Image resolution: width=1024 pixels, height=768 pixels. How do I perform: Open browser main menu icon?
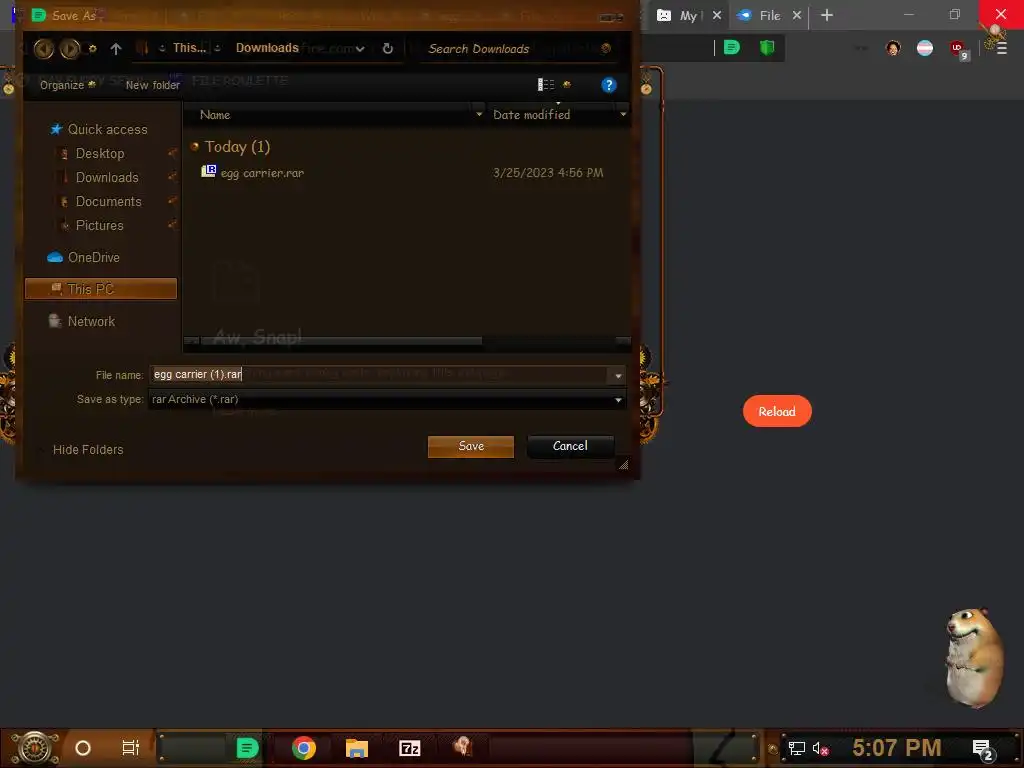coord(1001,48)
